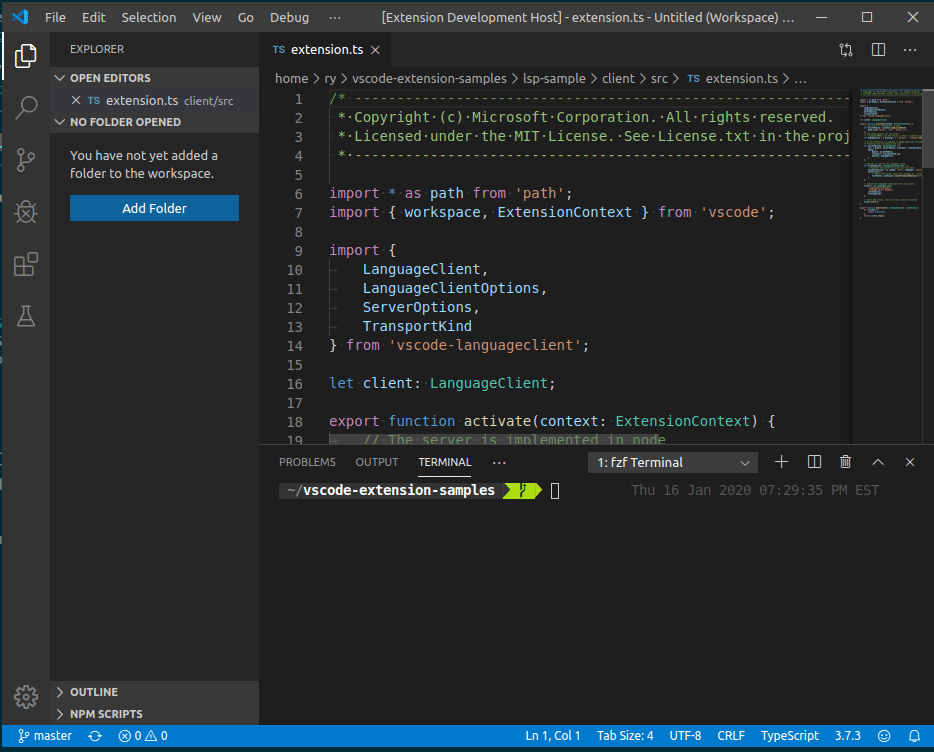
Task: Click the extension.ts breadcrumb
Action: [x=733, y=79]
